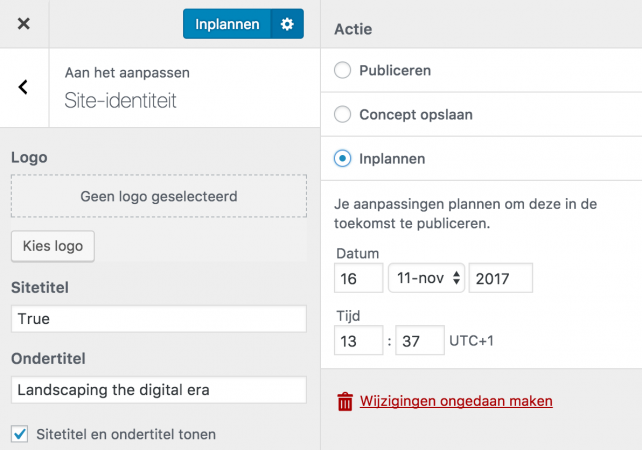Close the customizer with the X icon
Viewport: 642px width, 450px height.
click(x=24, y=24)
